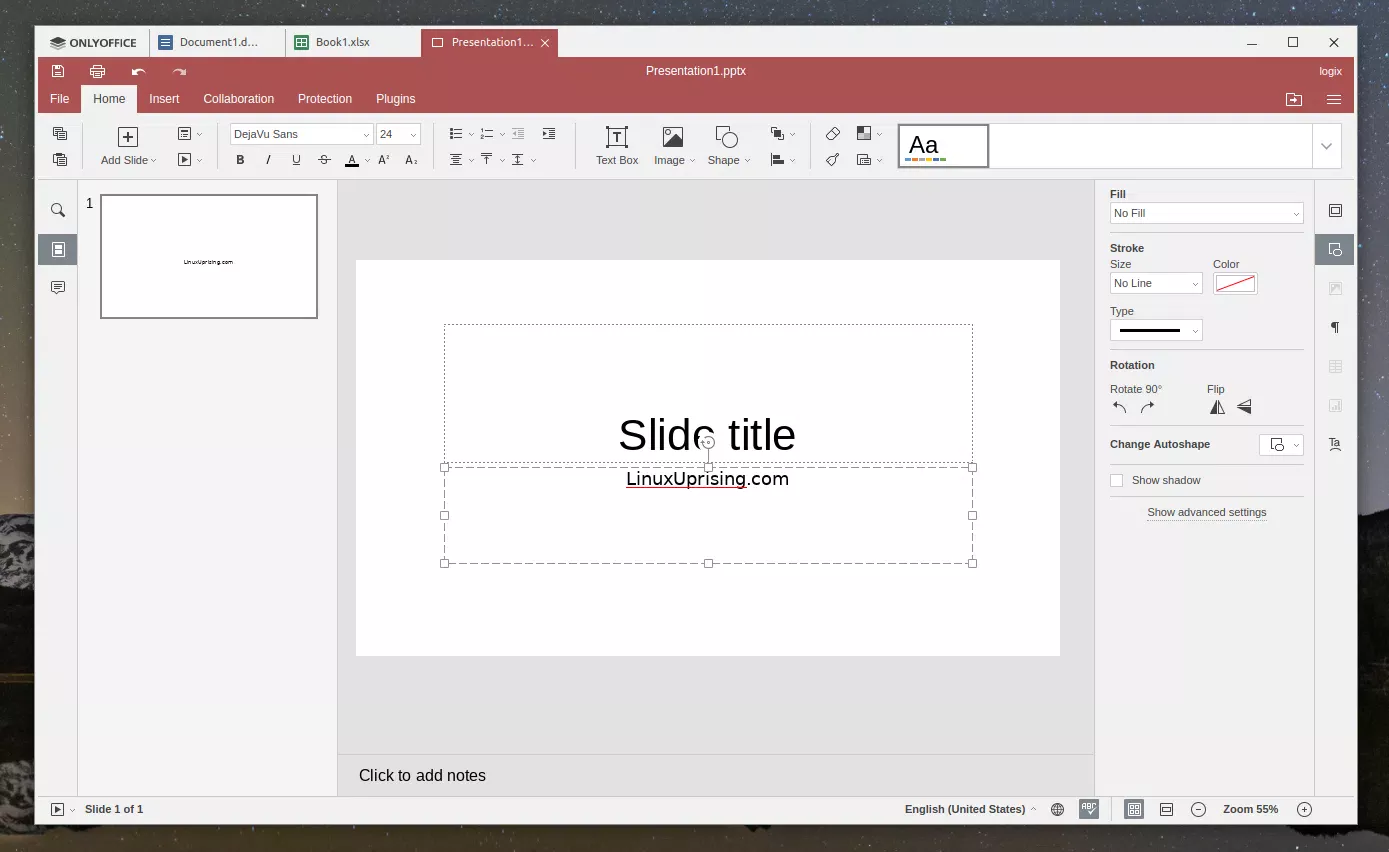Open comments panel in left sidebar

click(58, 288)
